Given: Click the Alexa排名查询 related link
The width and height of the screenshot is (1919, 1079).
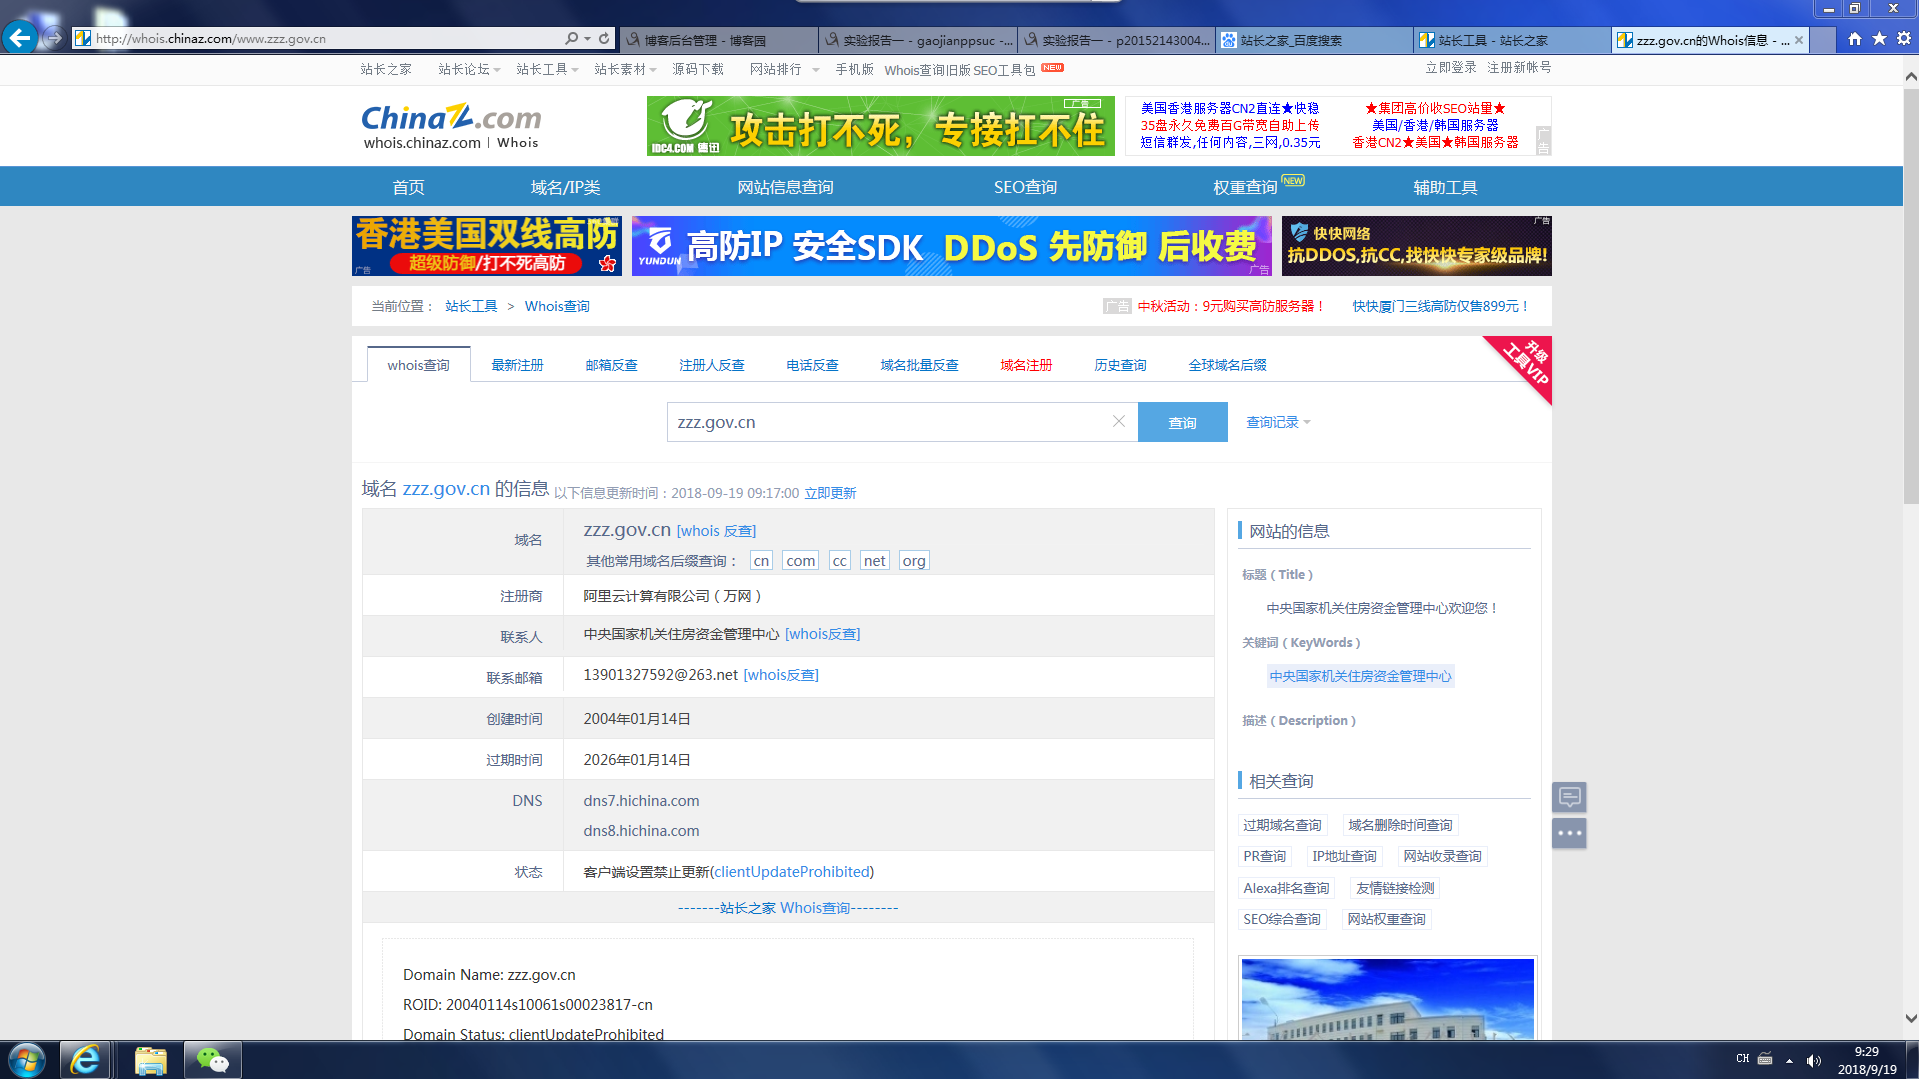Looking at the screenshot, I should [x=1286, y=888].
